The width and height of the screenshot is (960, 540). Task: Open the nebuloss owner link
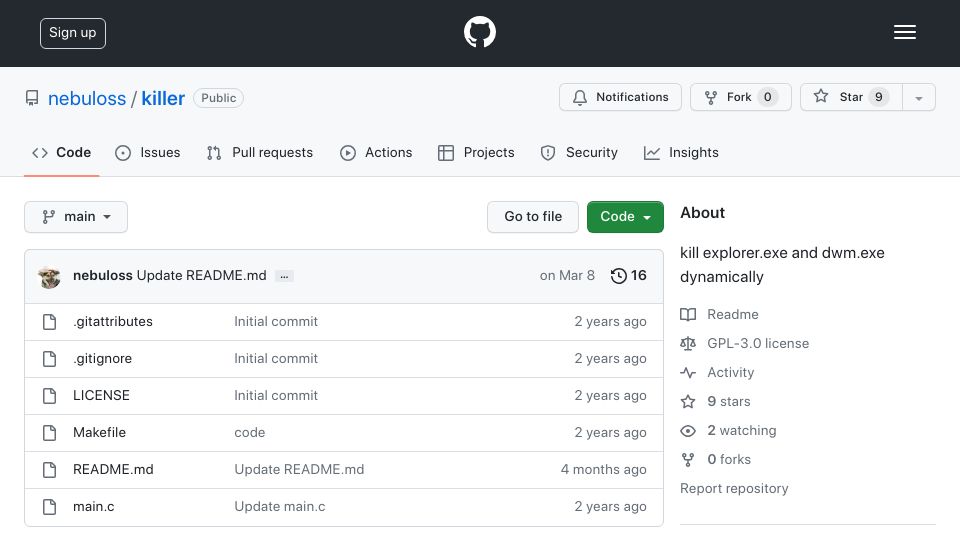pos(87,99)
